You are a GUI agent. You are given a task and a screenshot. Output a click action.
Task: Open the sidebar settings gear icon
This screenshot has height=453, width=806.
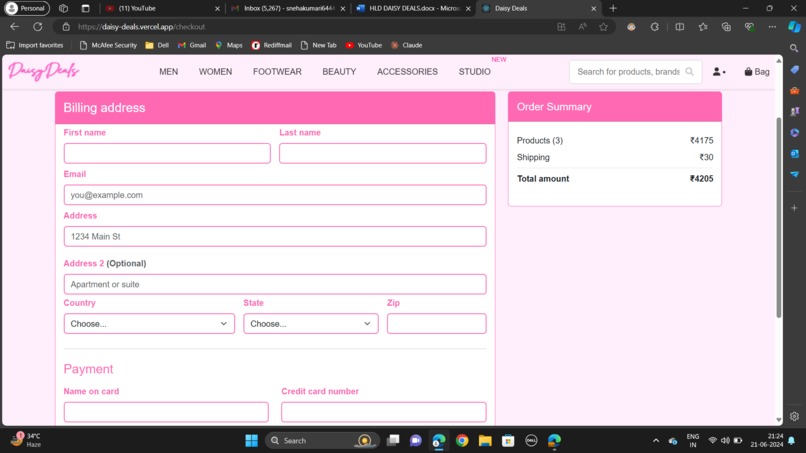794,416
